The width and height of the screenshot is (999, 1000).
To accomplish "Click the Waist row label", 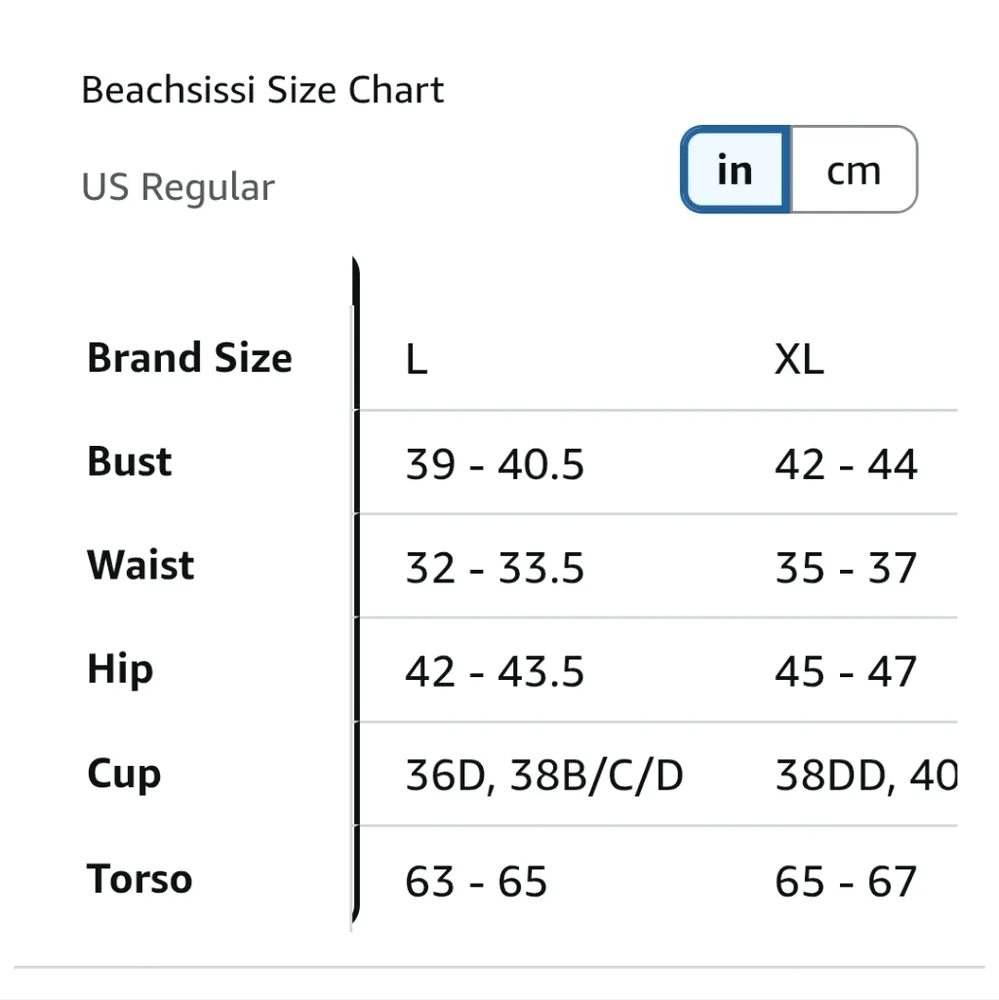I will 141,565.
